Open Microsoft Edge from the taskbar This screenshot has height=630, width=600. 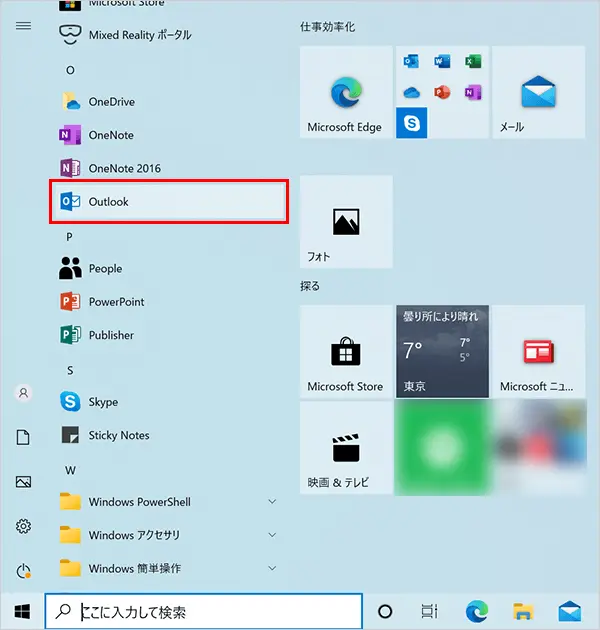point(477,611)
